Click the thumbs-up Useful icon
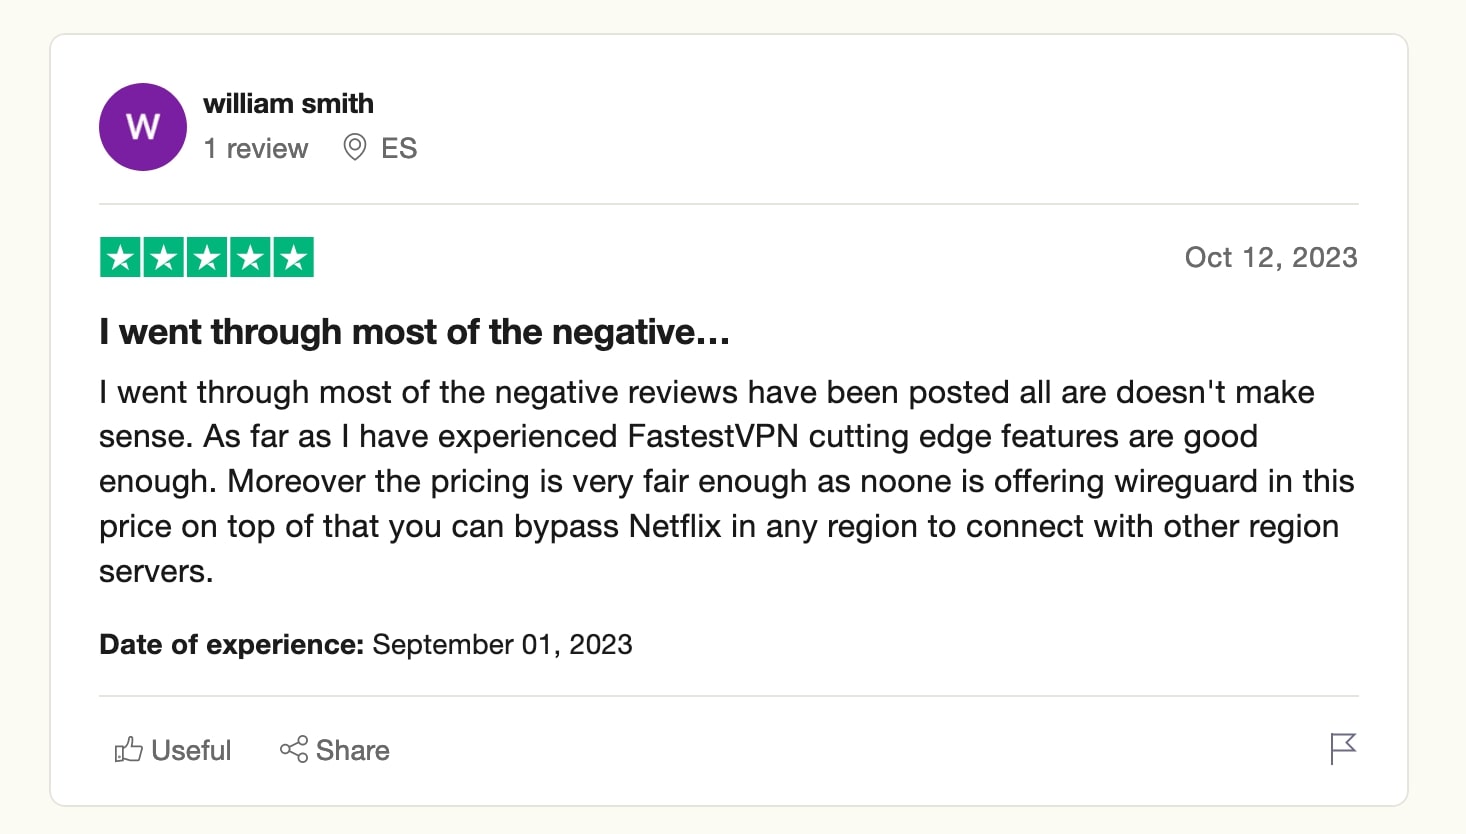Image resolution: width=1466 pixels, height=834 pixels. point(128,749)
